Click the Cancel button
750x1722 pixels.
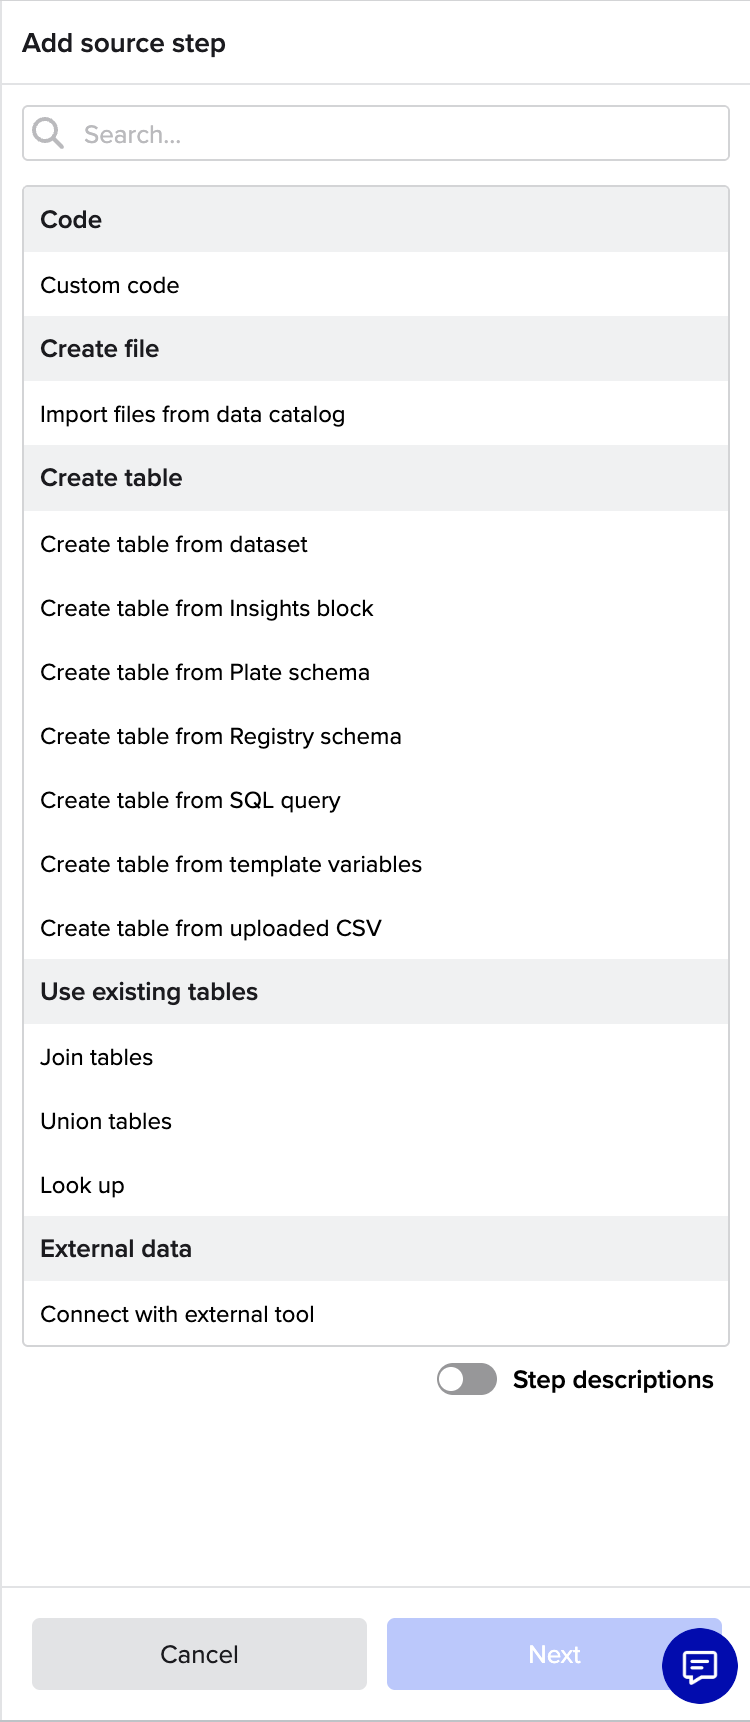[x=199, y=1654]
